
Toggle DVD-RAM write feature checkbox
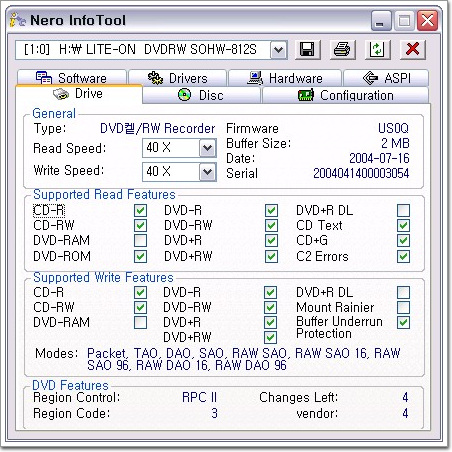point(140,322)
